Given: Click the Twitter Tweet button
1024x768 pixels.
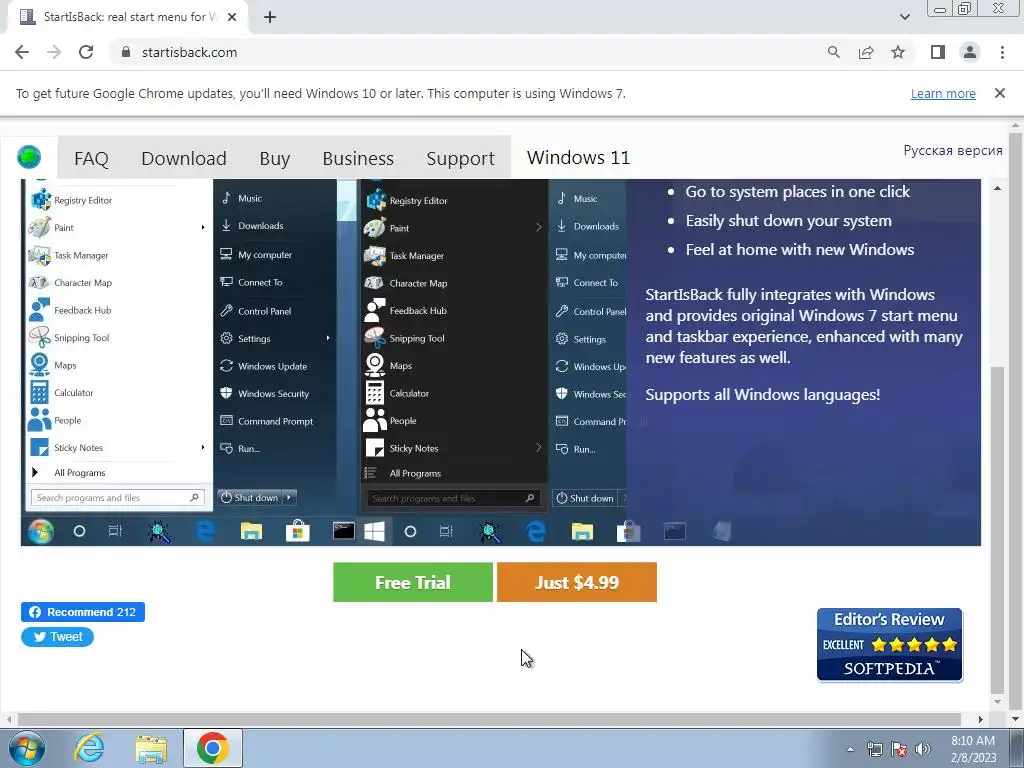Looking at the screenshot, I should [57, 637].
